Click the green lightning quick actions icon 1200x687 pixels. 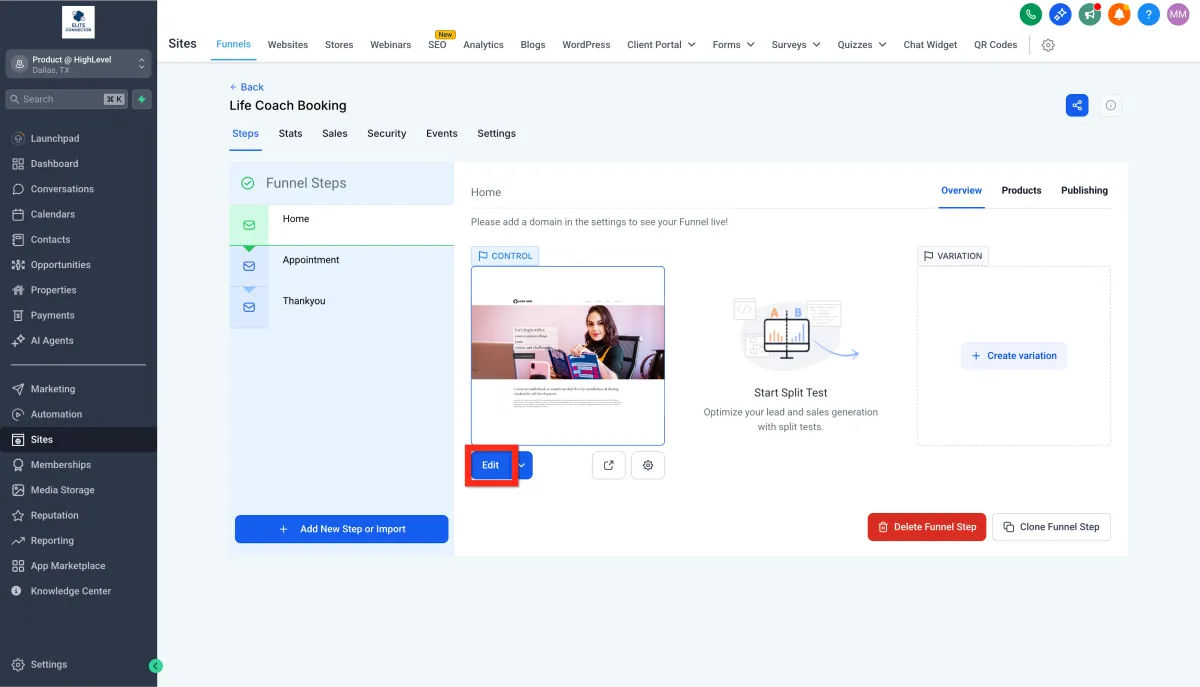[142, 99]
